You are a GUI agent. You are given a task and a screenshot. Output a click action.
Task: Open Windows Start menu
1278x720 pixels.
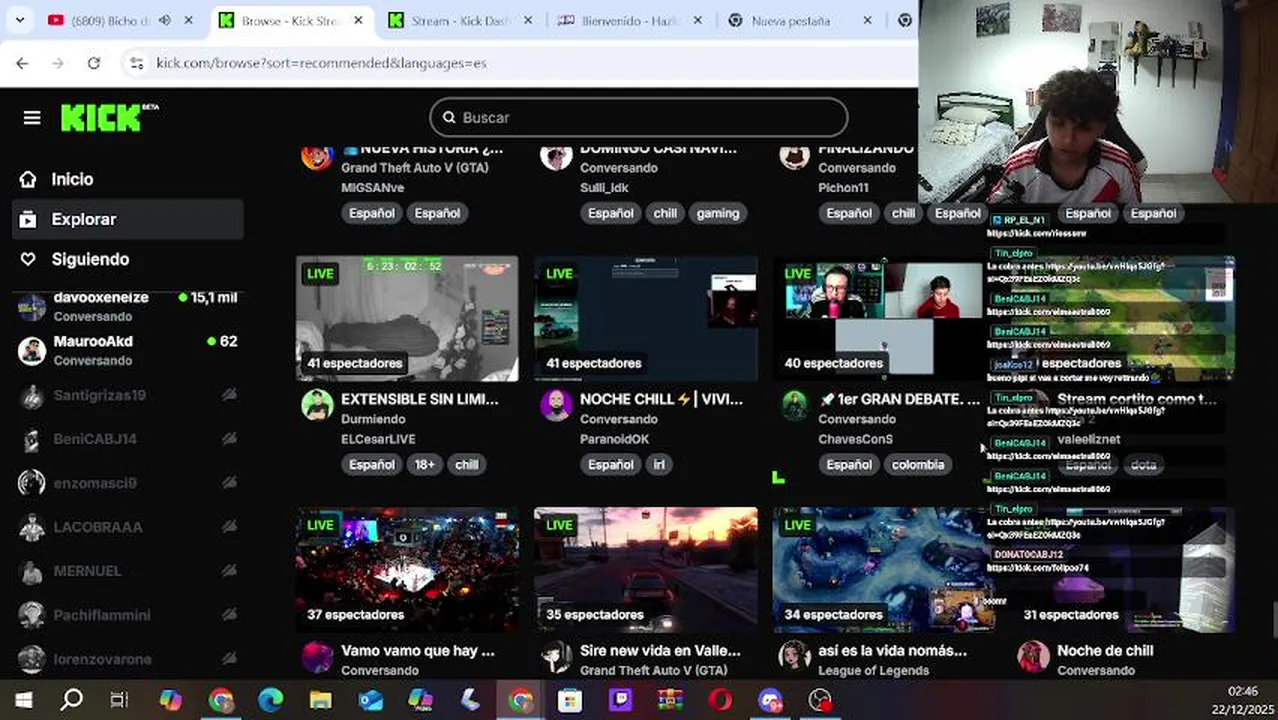pos(23,700)
